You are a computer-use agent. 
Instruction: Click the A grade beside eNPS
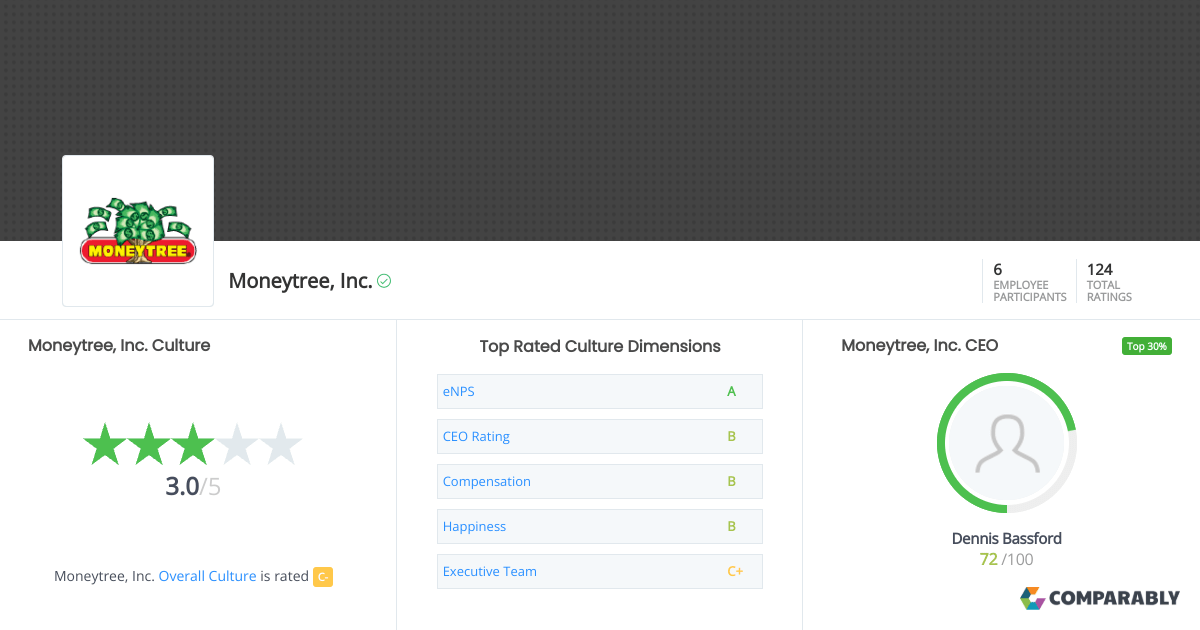tap(731, 391)
